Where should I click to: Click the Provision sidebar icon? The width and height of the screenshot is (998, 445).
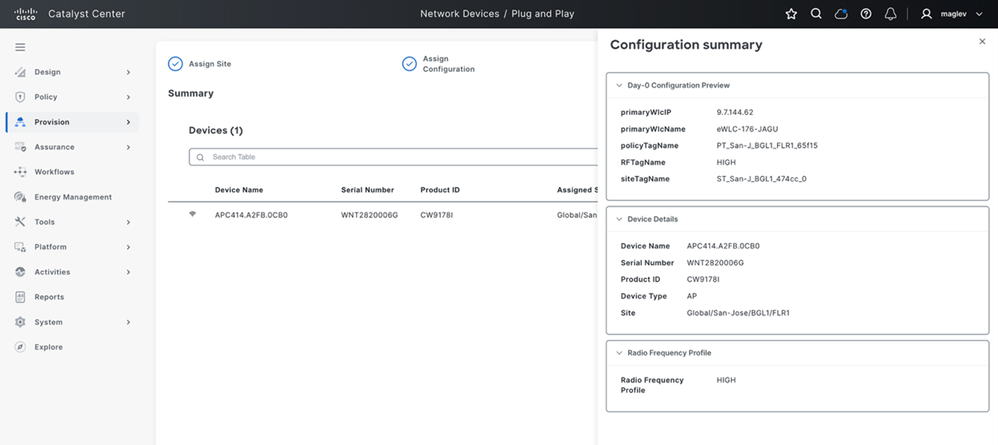[20, 122]
